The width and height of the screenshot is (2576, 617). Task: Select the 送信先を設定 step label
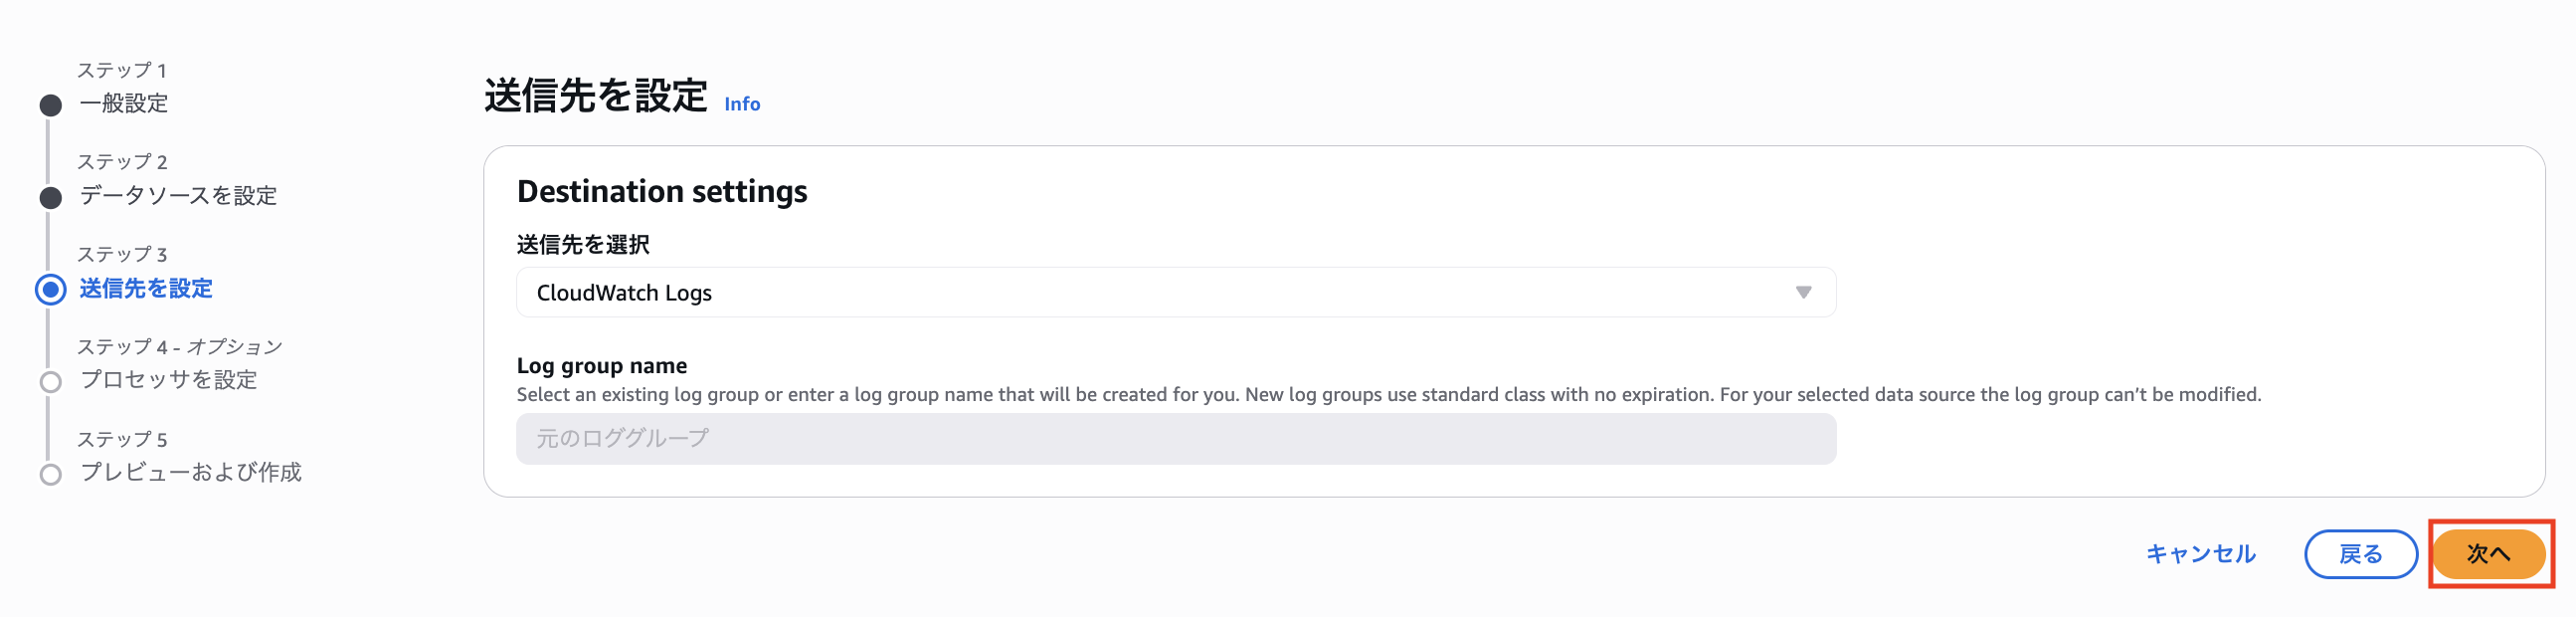(146, 289)
